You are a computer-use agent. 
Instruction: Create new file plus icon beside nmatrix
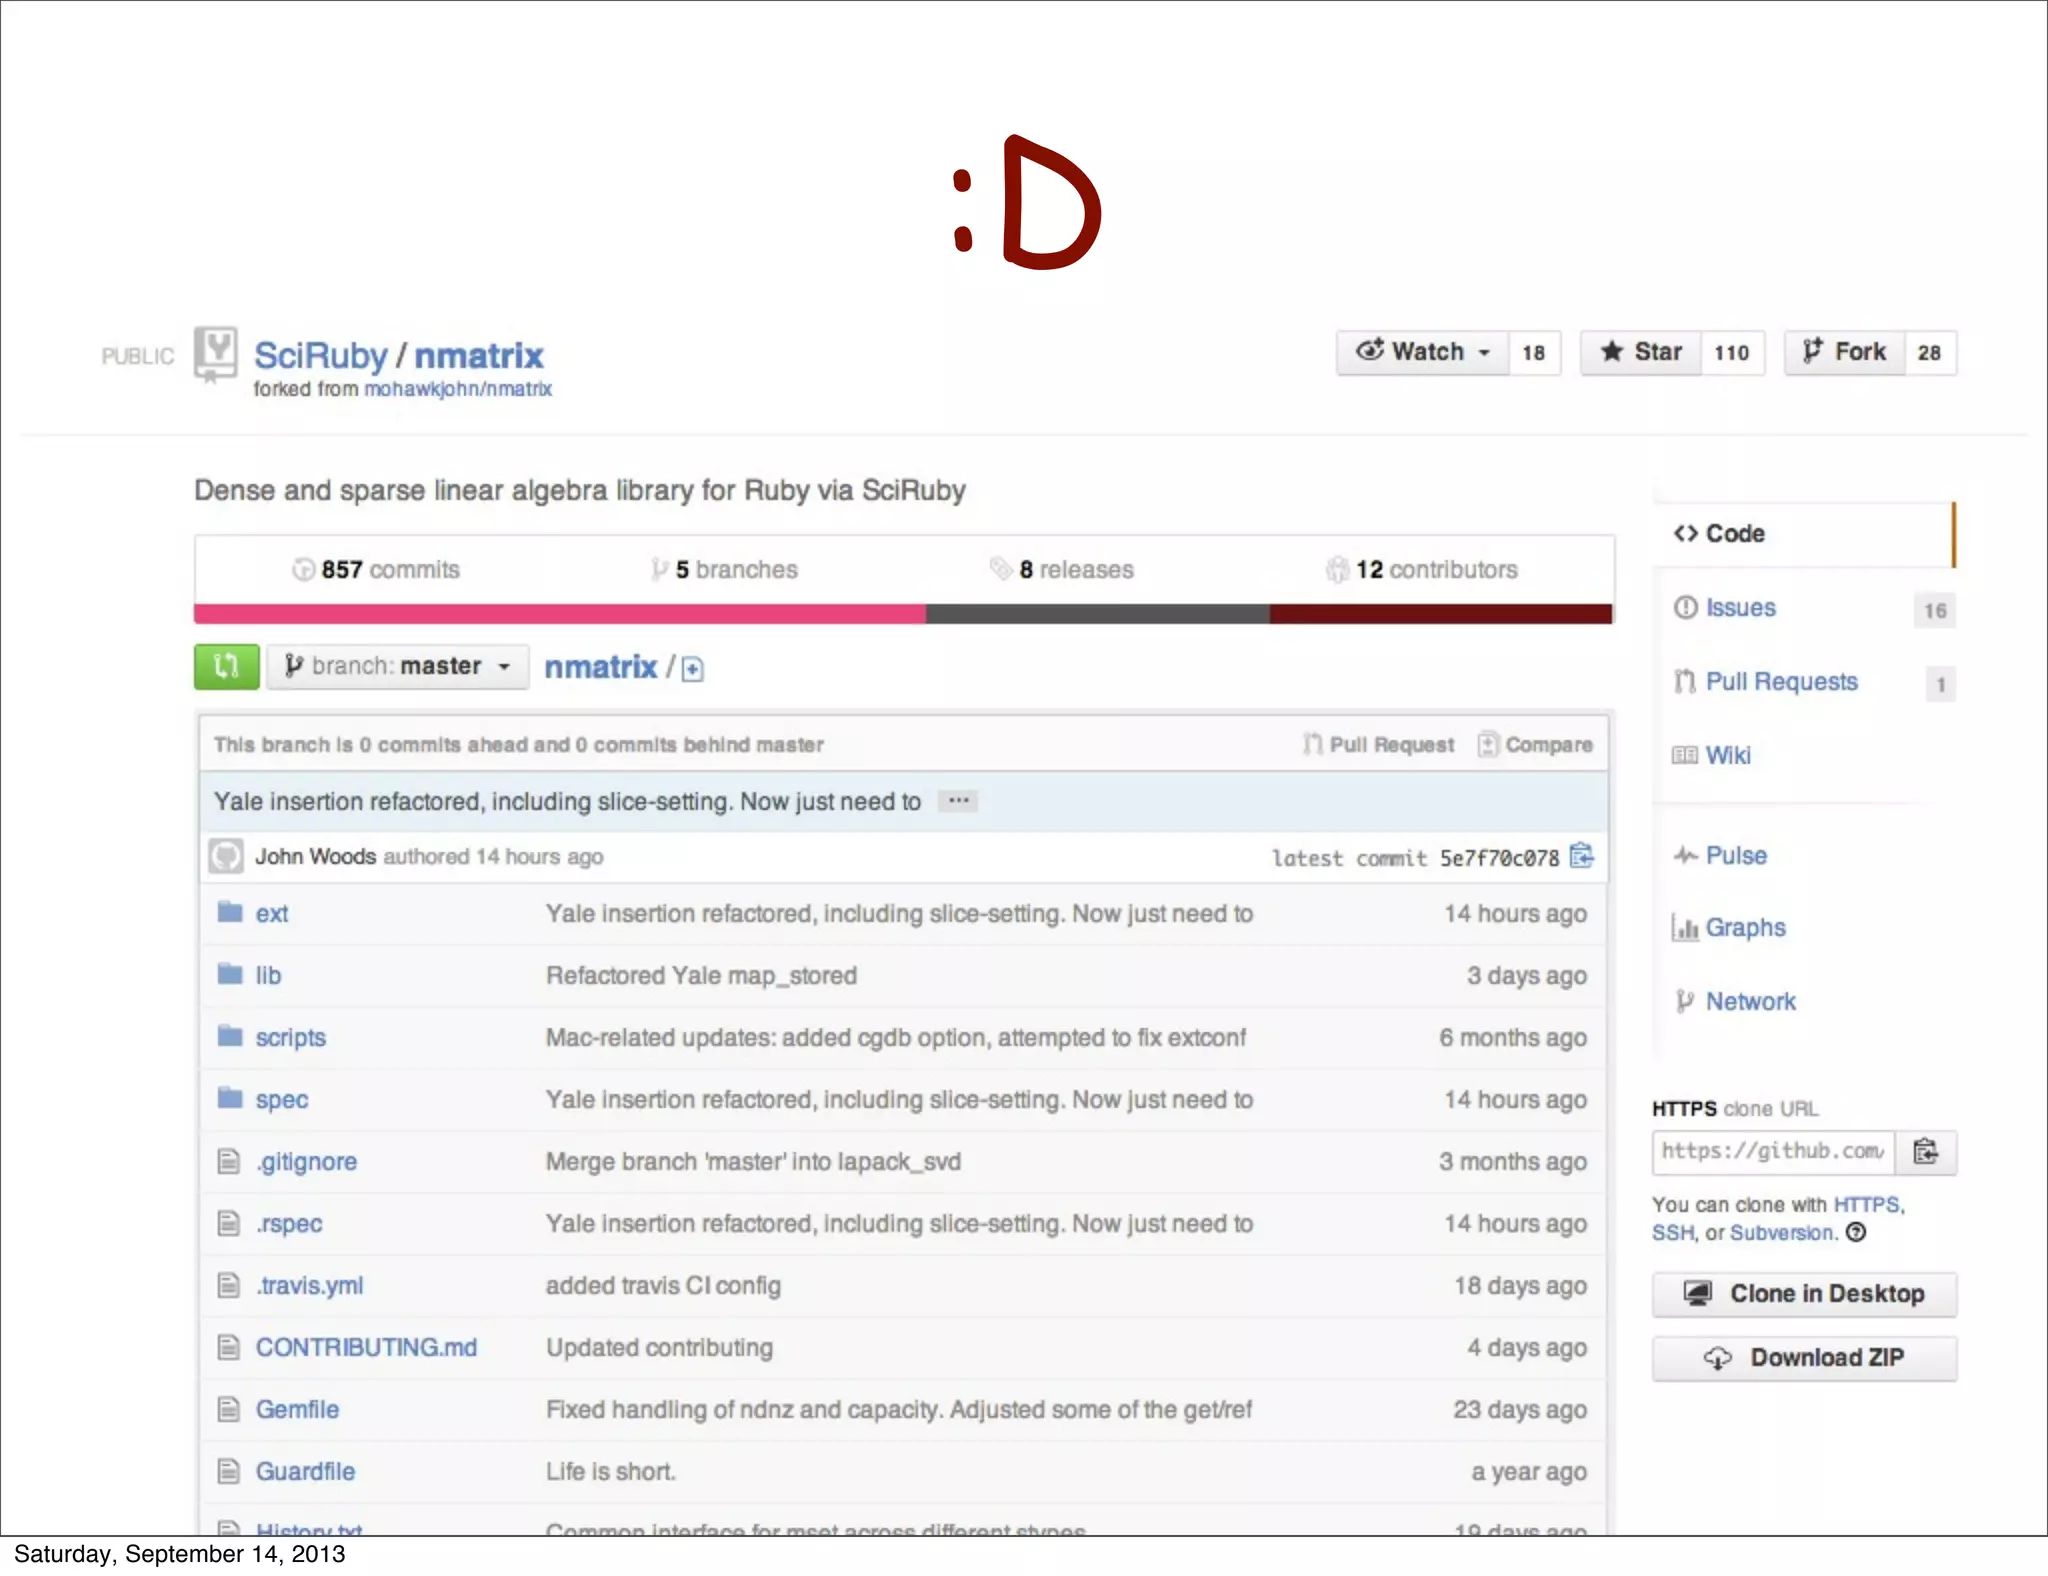pos(692,669)
